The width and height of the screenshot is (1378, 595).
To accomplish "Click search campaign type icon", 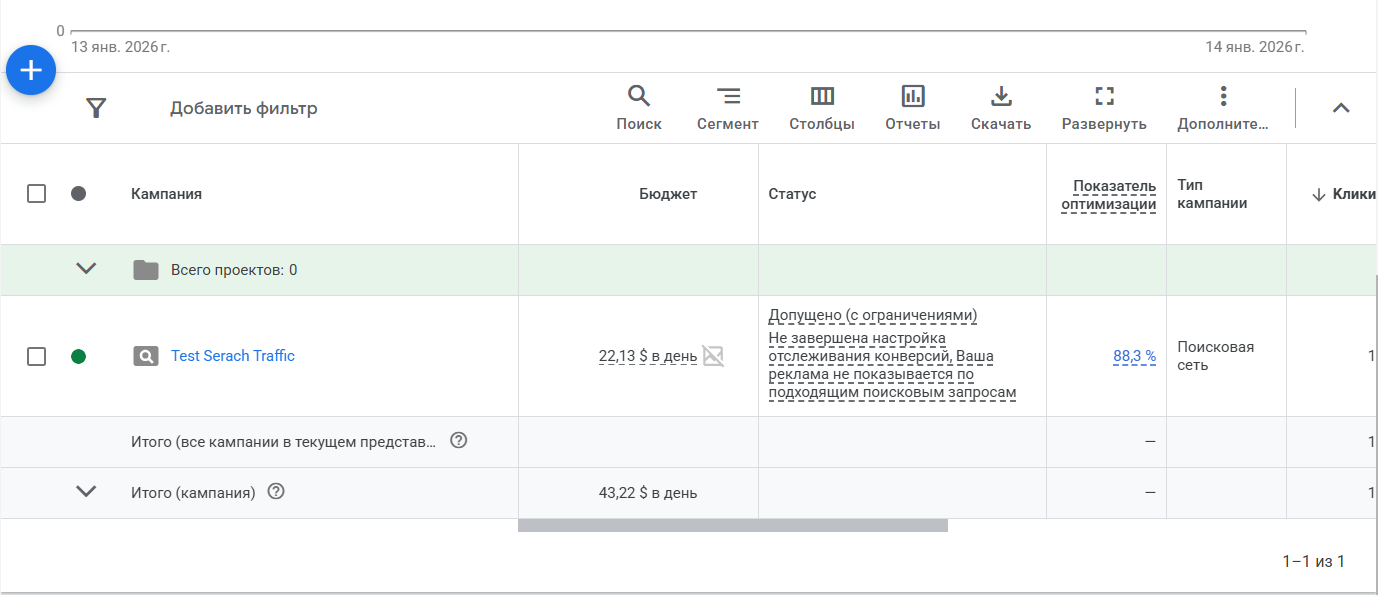I will 146,356.
